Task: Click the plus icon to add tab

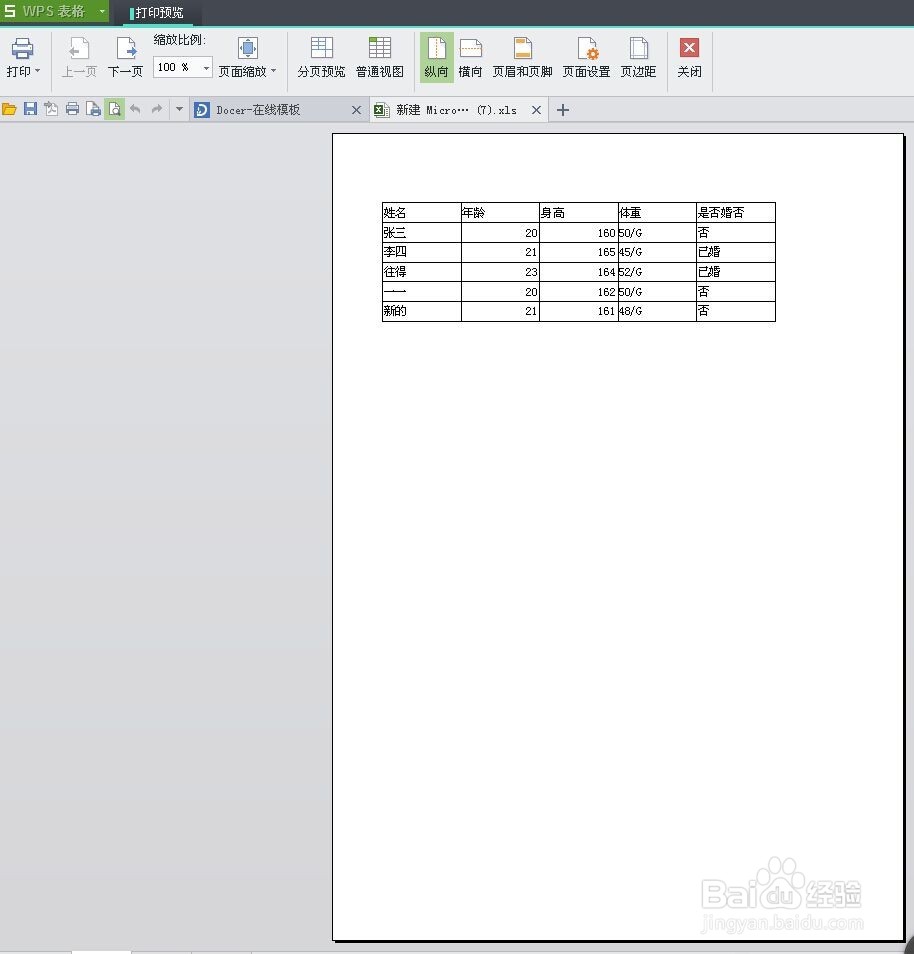Action: tap(563, 110)
